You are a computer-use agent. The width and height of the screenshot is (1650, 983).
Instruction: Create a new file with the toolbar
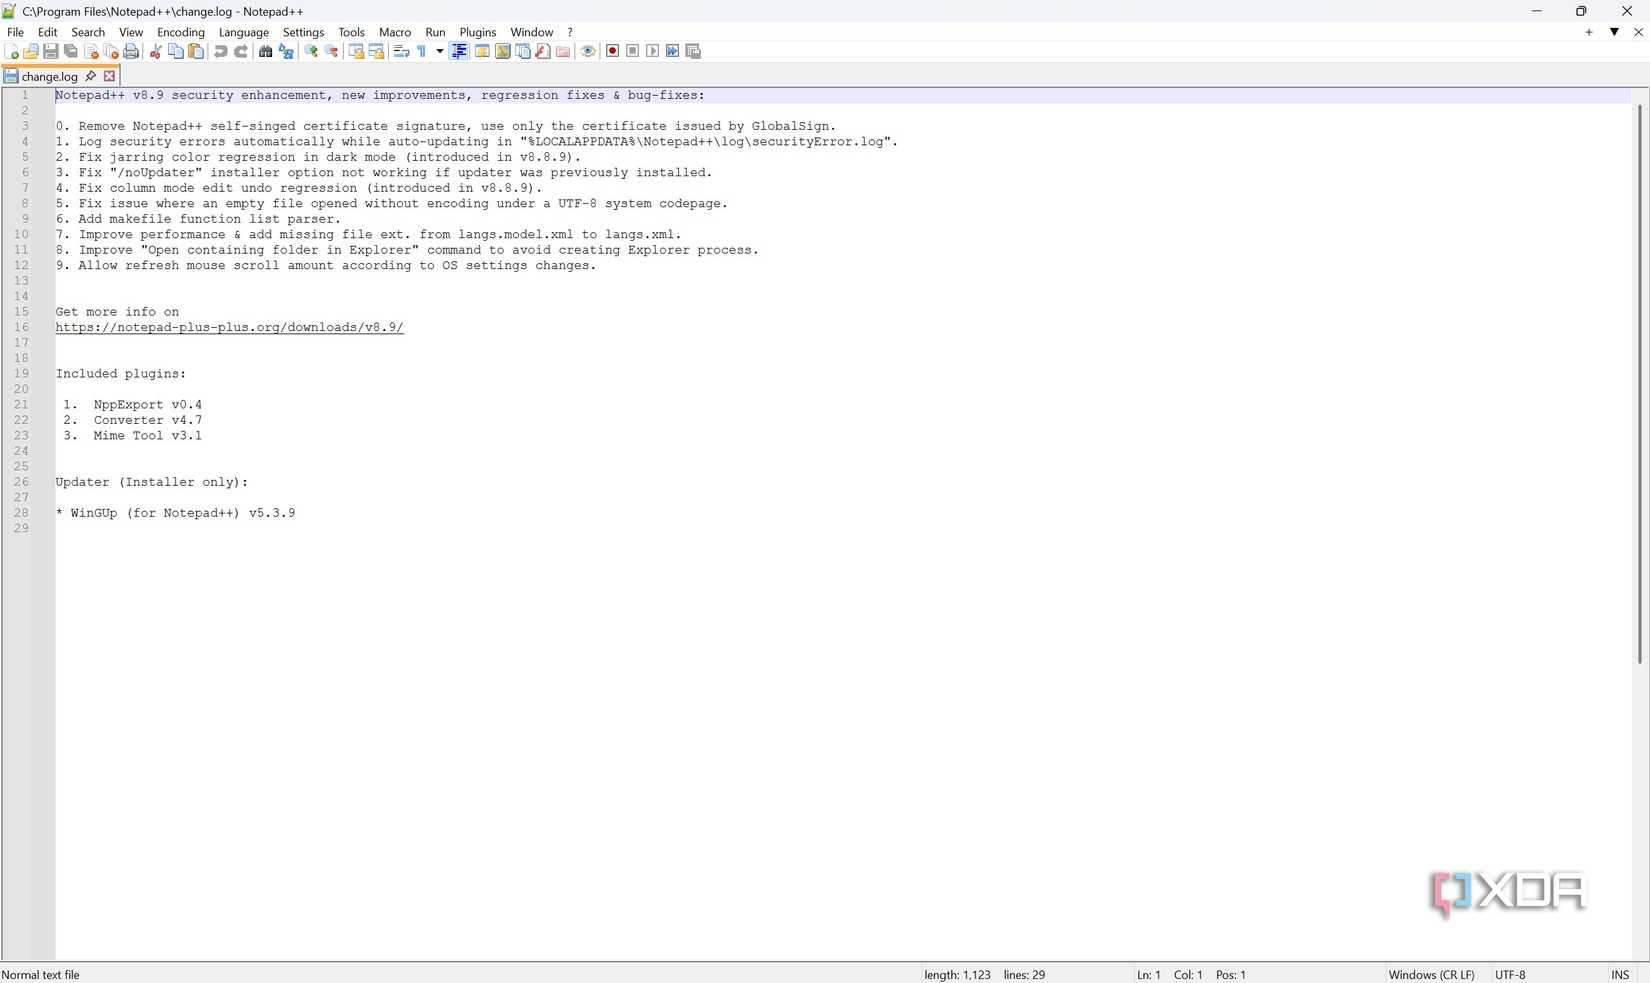pos(11,51)
